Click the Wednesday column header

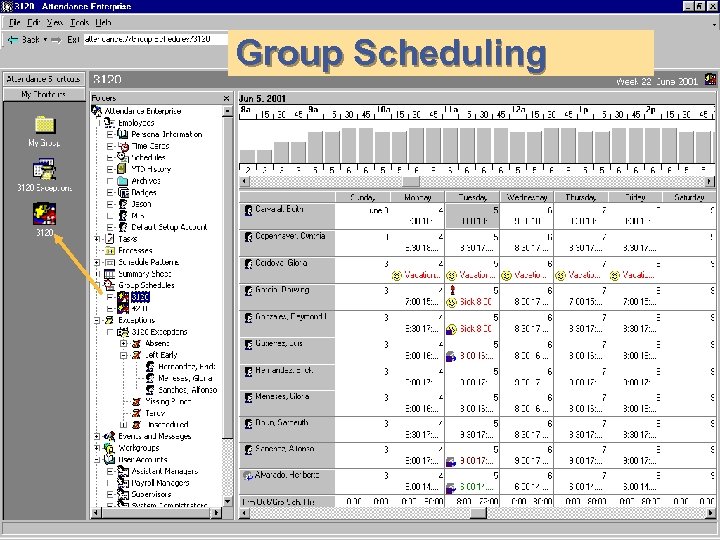tap(527, 197)
